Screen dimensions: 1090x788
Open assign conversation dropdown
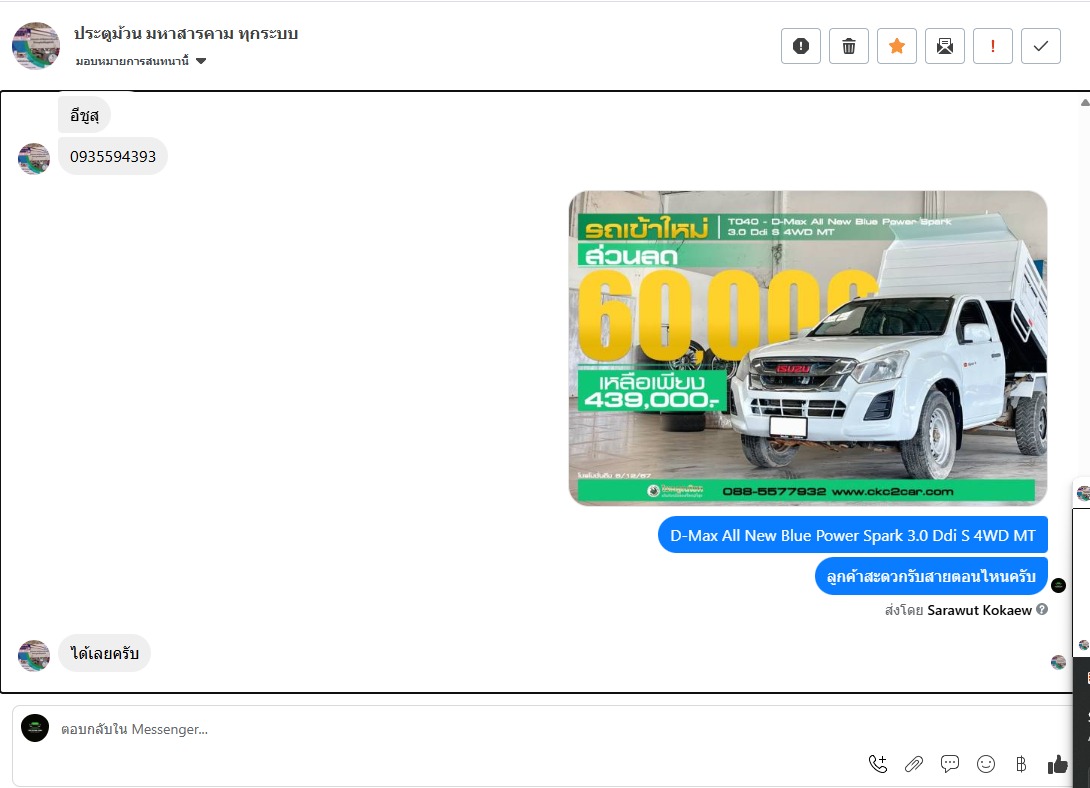(141, 61)
